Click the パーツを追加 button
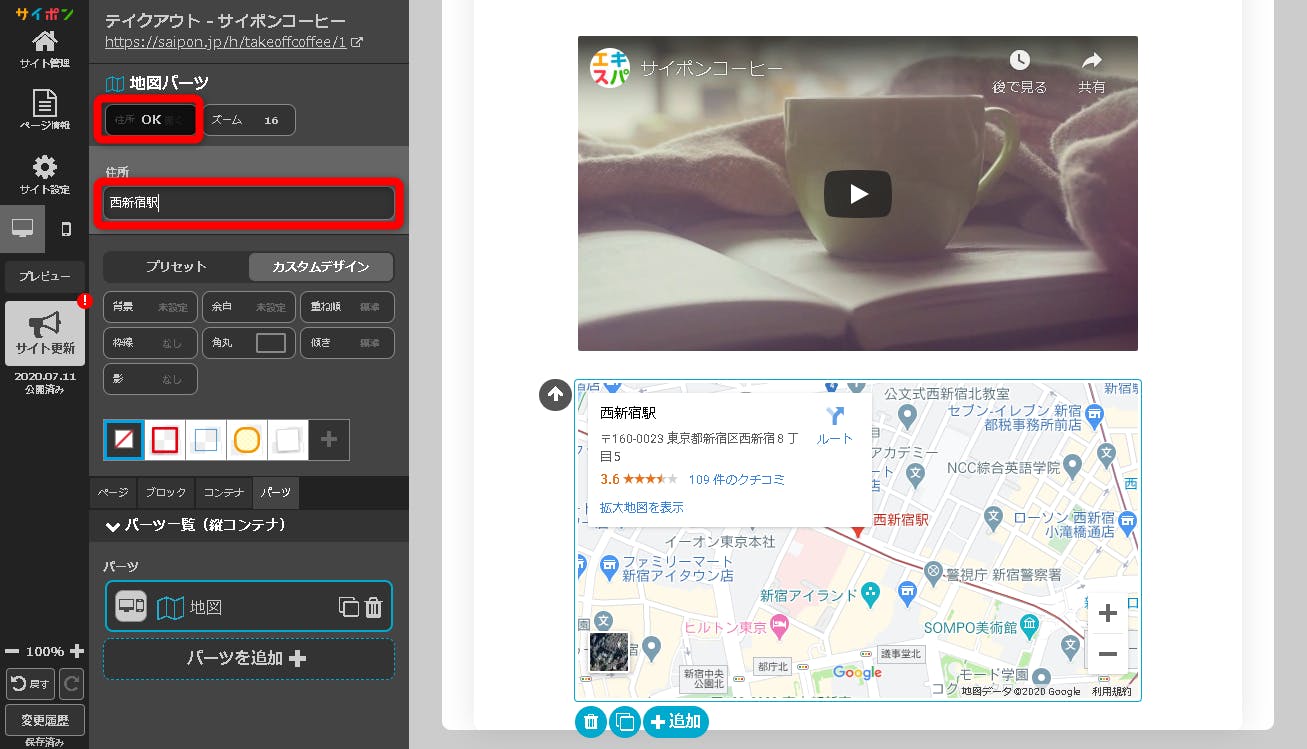This screenshot has width=1307, height=749. coord(248,658)
